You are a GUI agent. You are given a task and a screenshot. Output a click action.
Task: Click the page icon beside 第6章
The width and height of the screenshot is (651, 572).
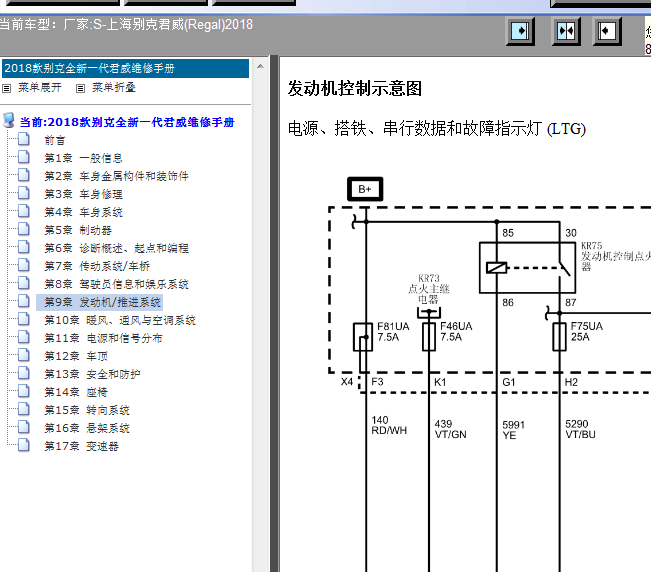point(24,247)
